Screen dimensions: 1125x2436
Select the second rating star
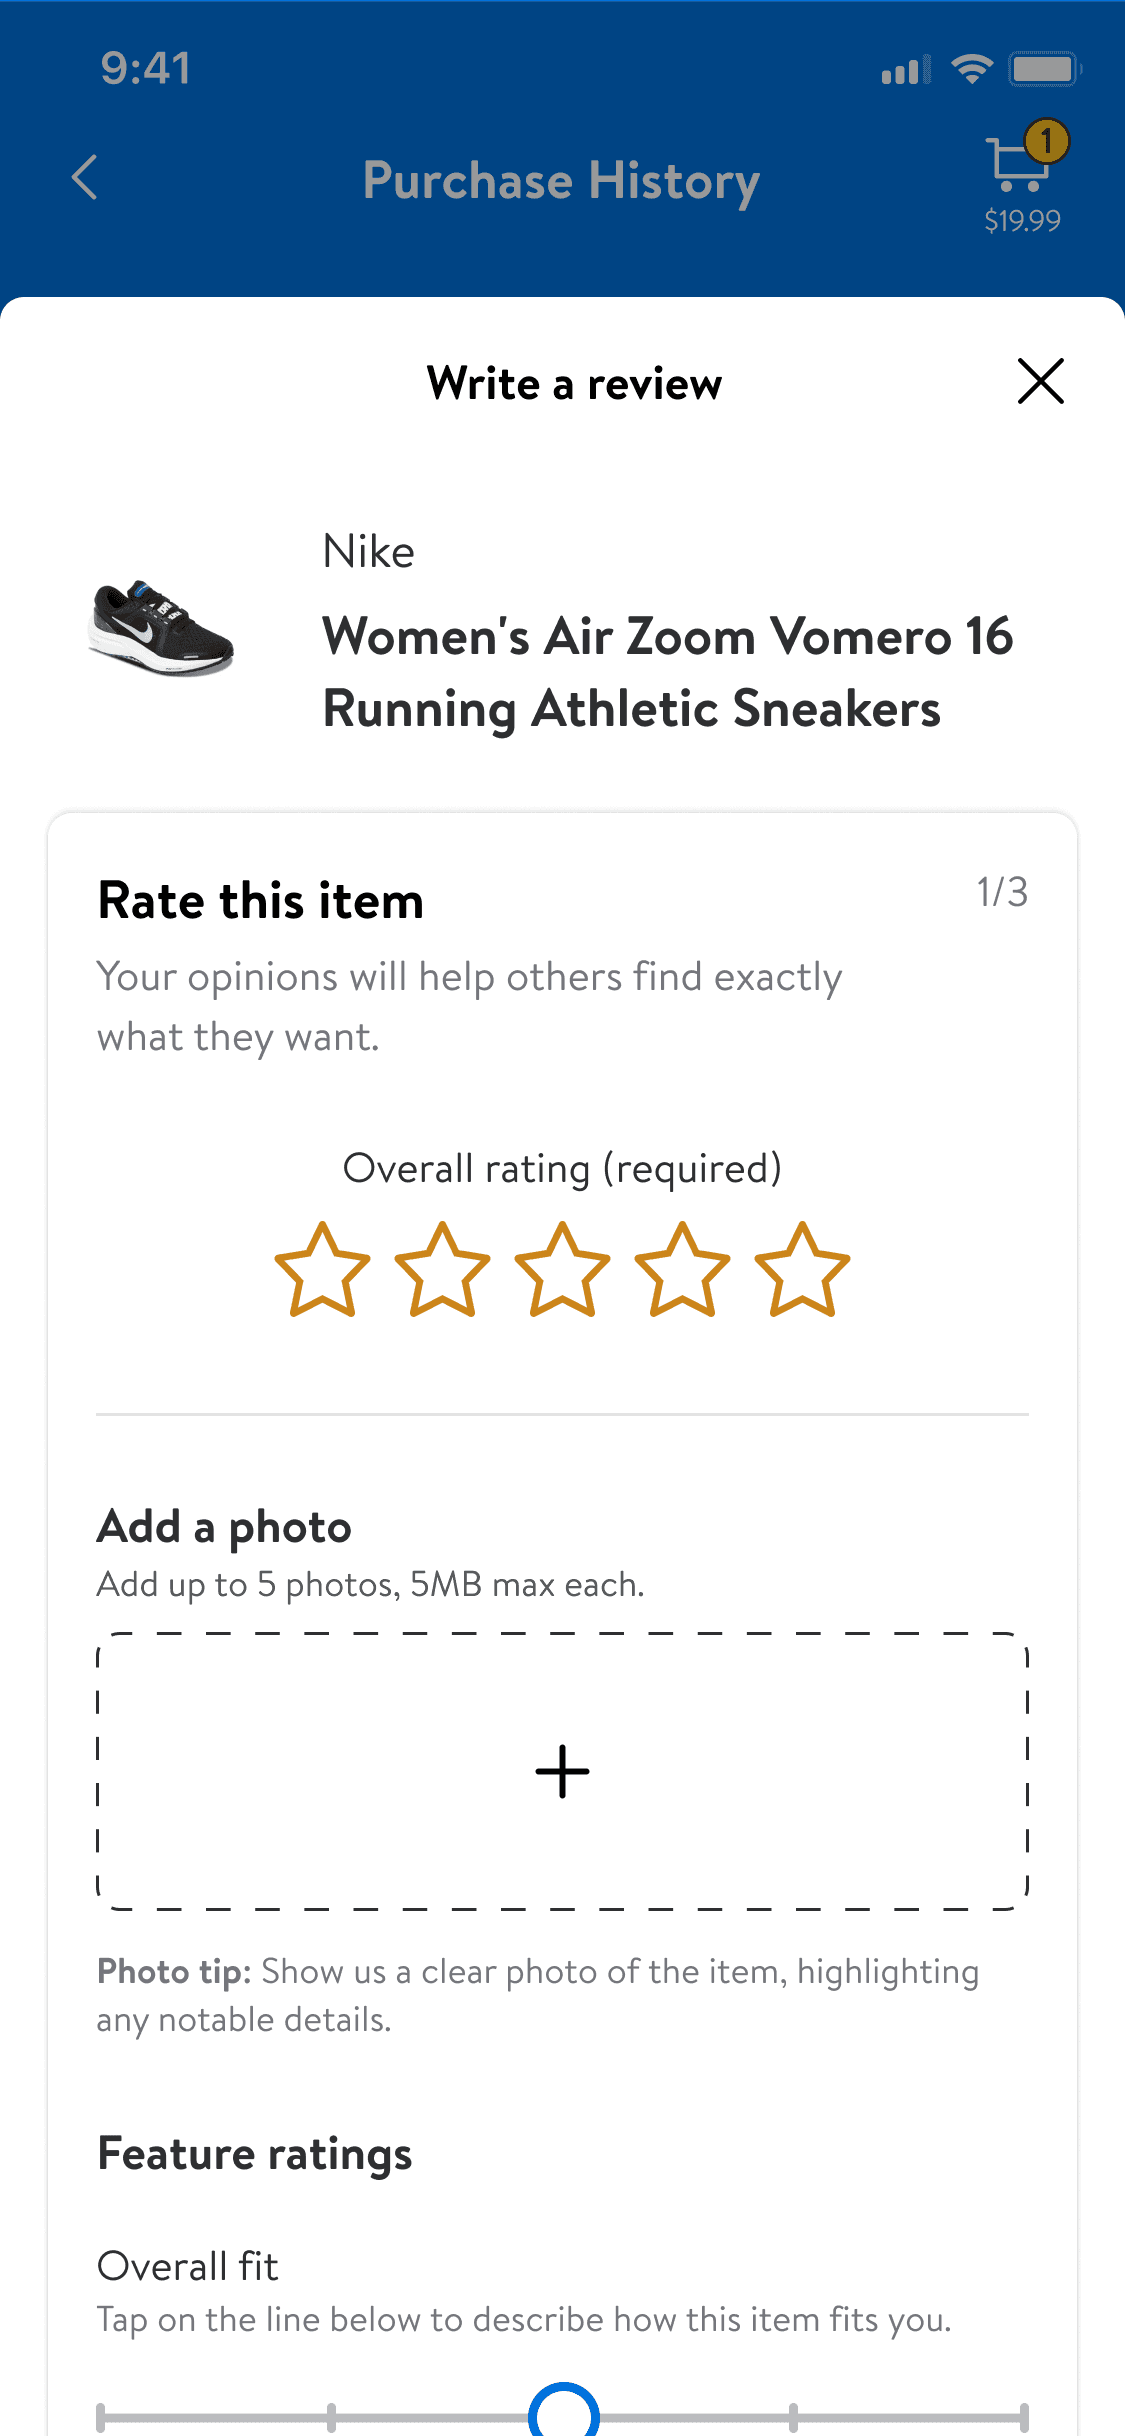tap(442, 1270)
